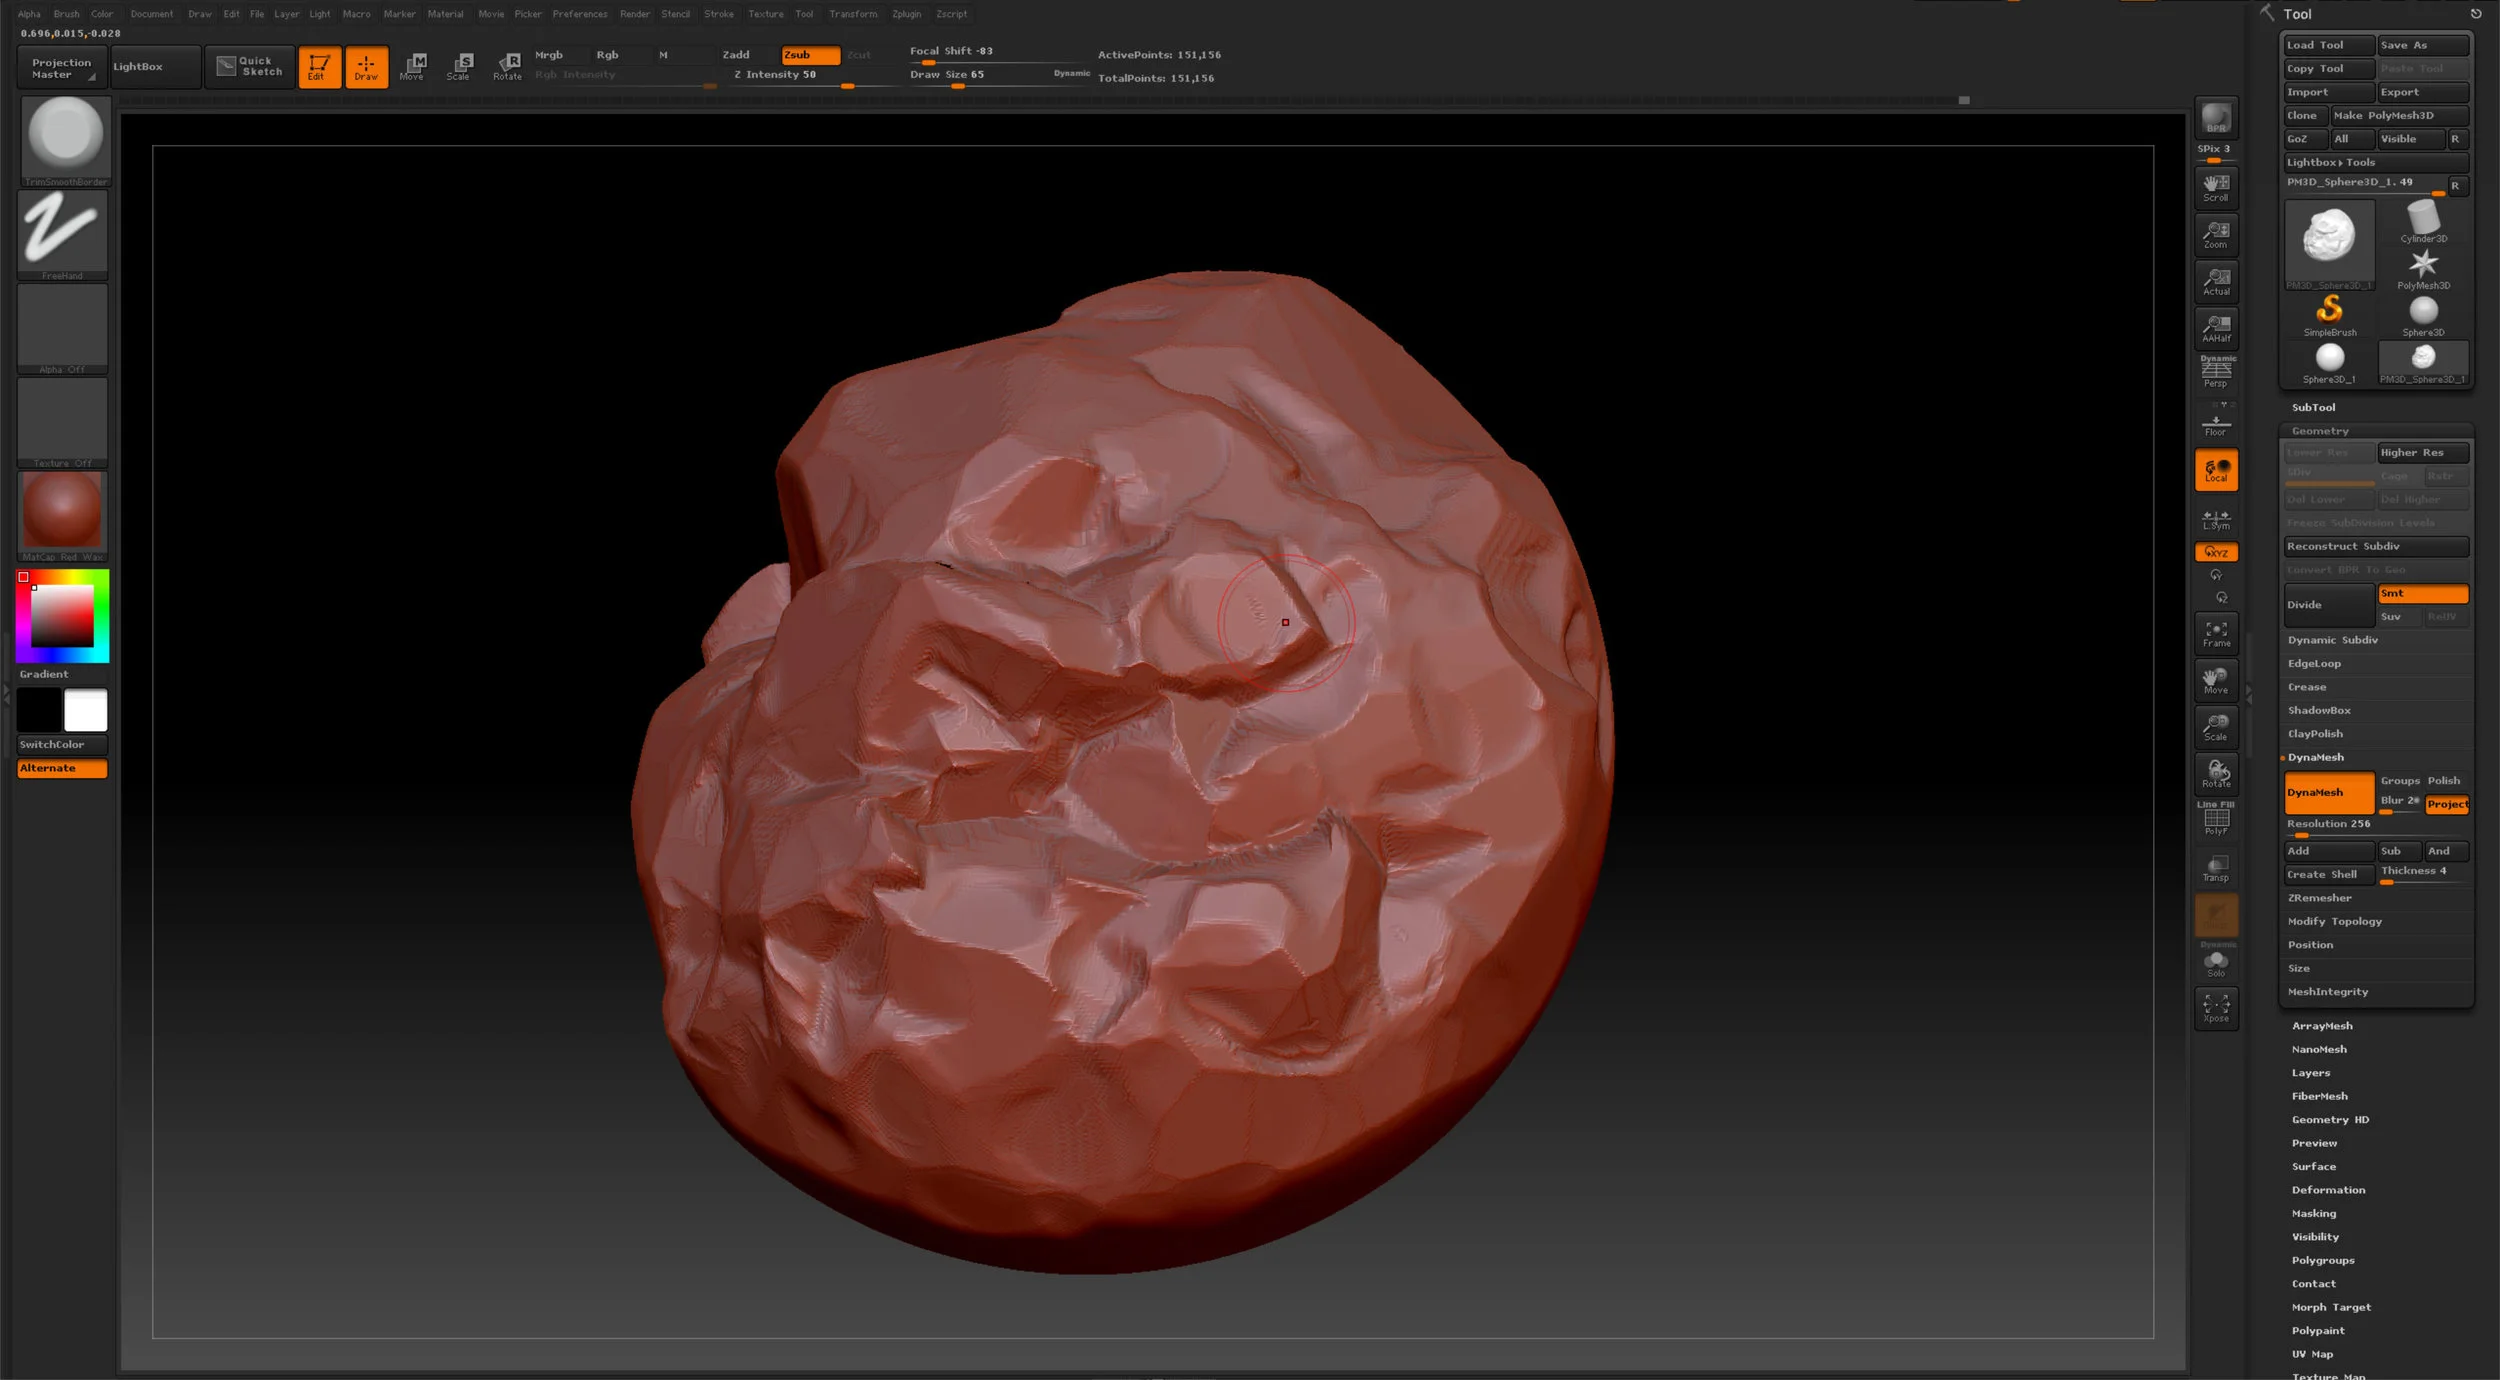Open the MatCap Red Wax material selector
The image size is (2500, 1380).
(64, 516)
